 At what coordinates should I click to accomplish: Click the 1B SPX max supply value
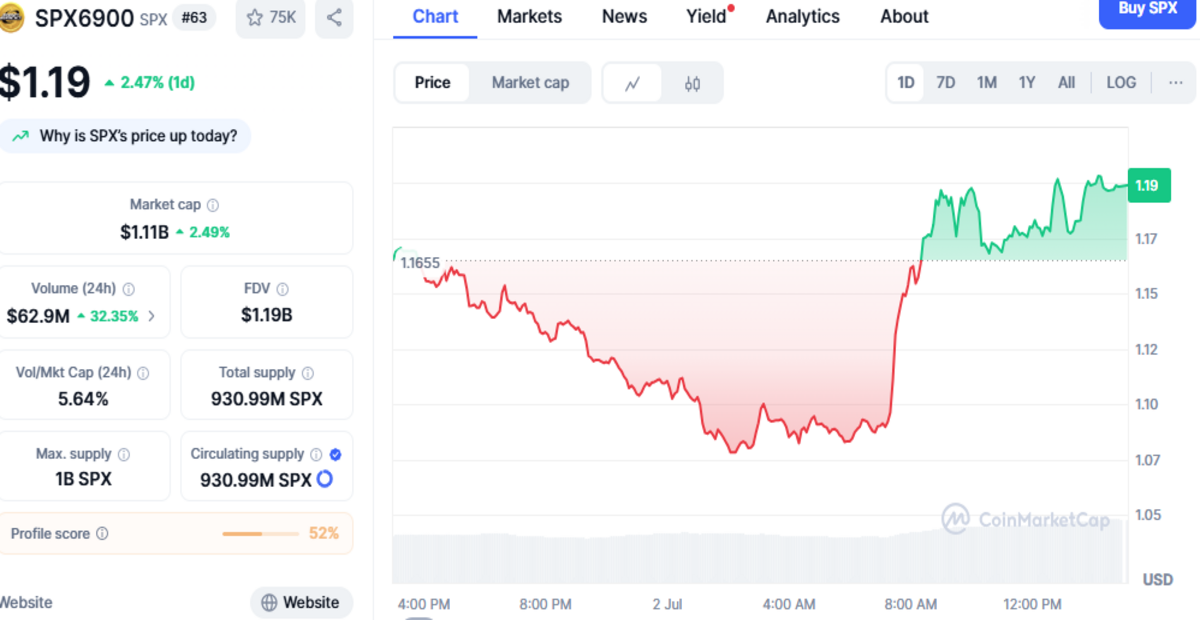[x=84, y=479]
